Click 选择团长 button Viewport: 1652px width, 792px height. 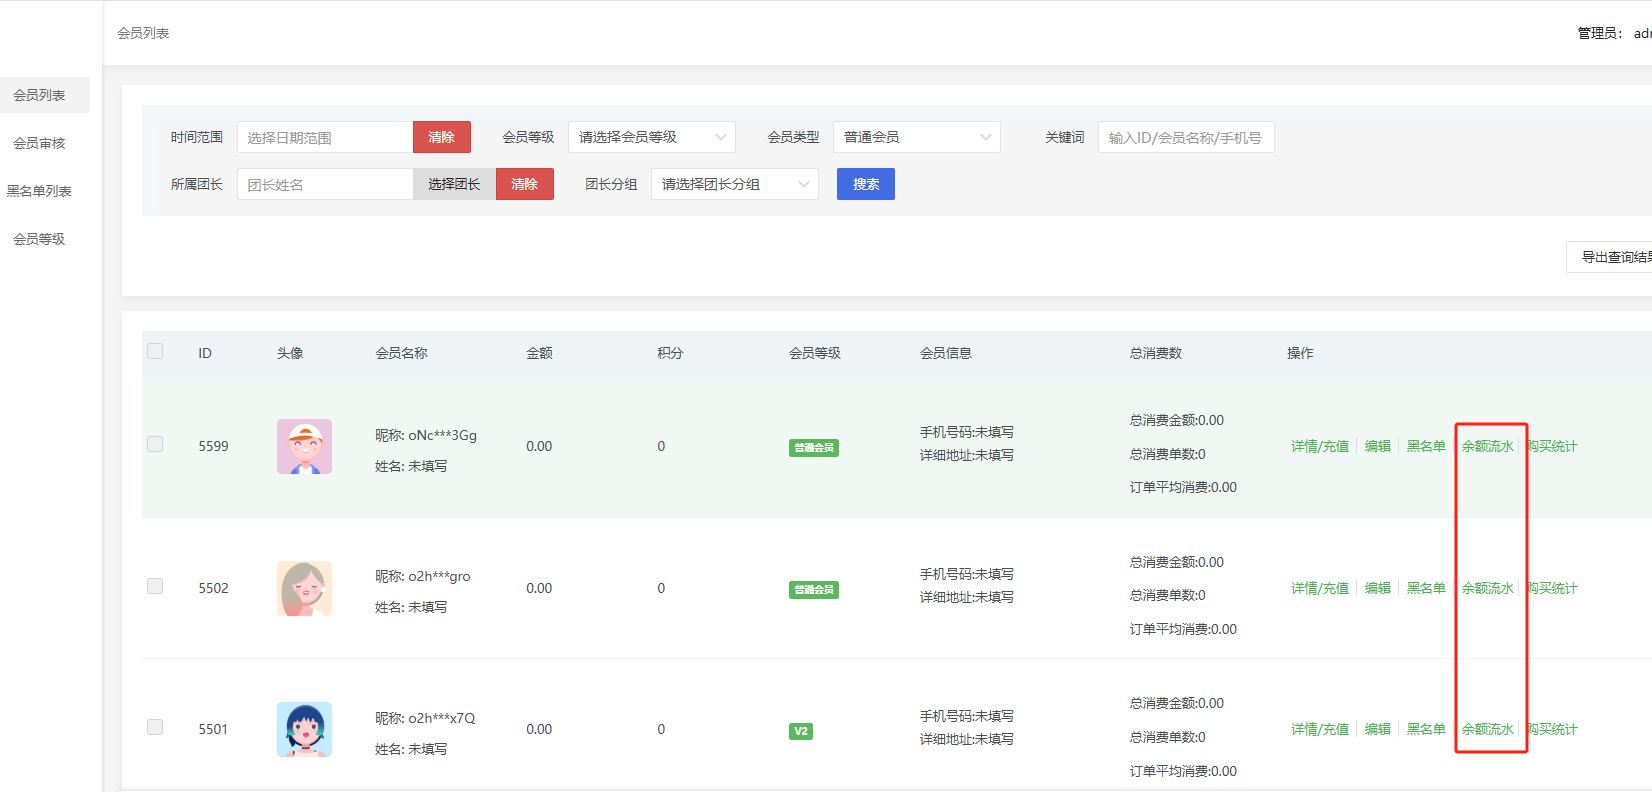point(454,184)
